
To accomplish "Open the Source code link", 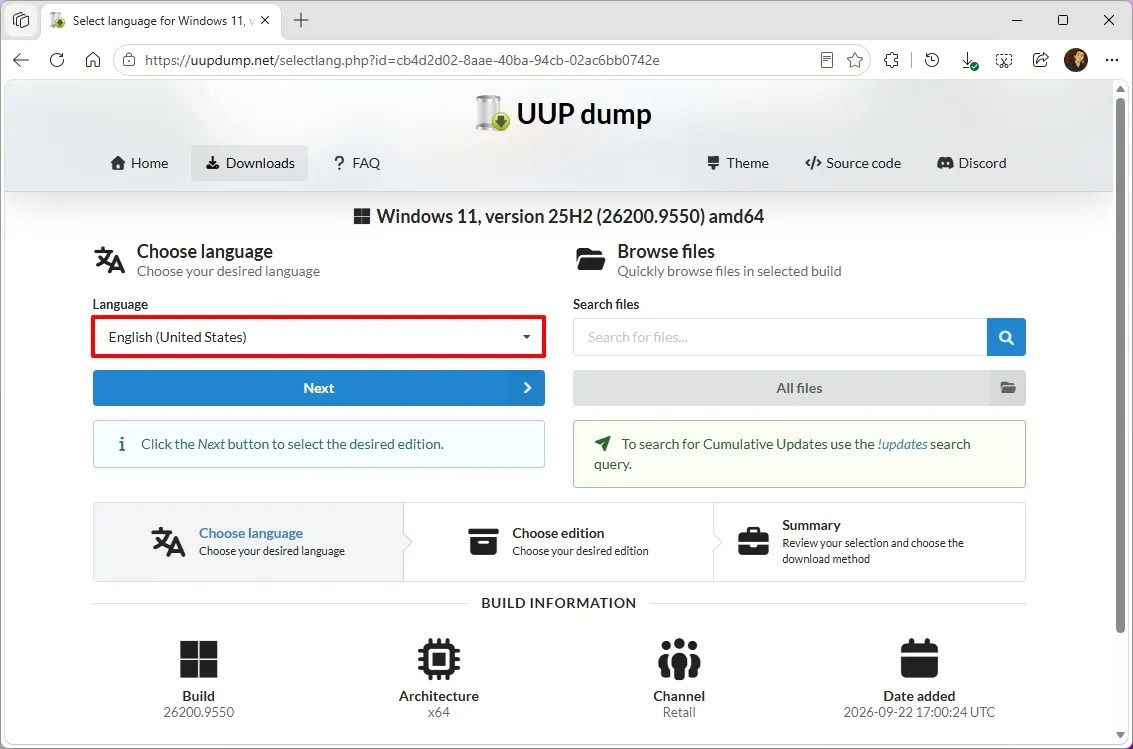I will tap(853, 163).
